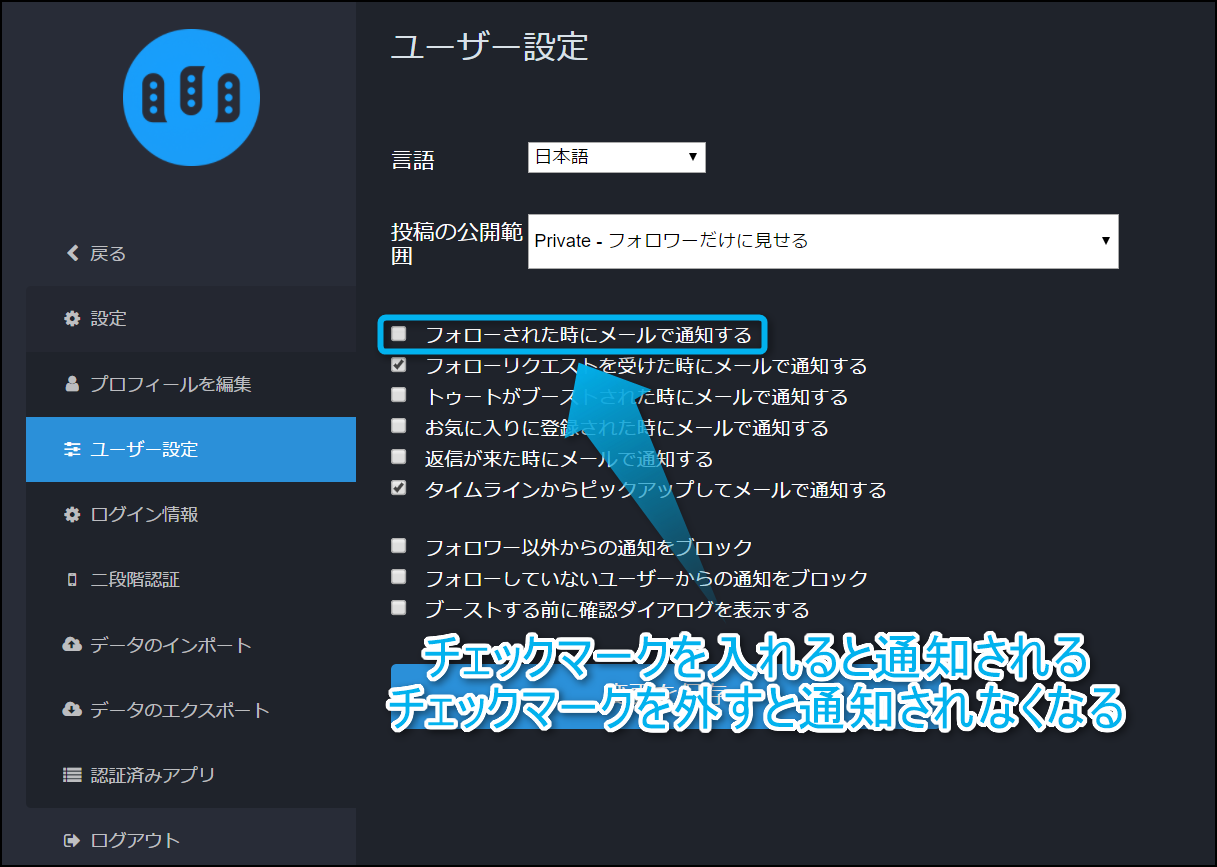
Task: Click the phone icon for 二段階認証
Action: (72, 580)
